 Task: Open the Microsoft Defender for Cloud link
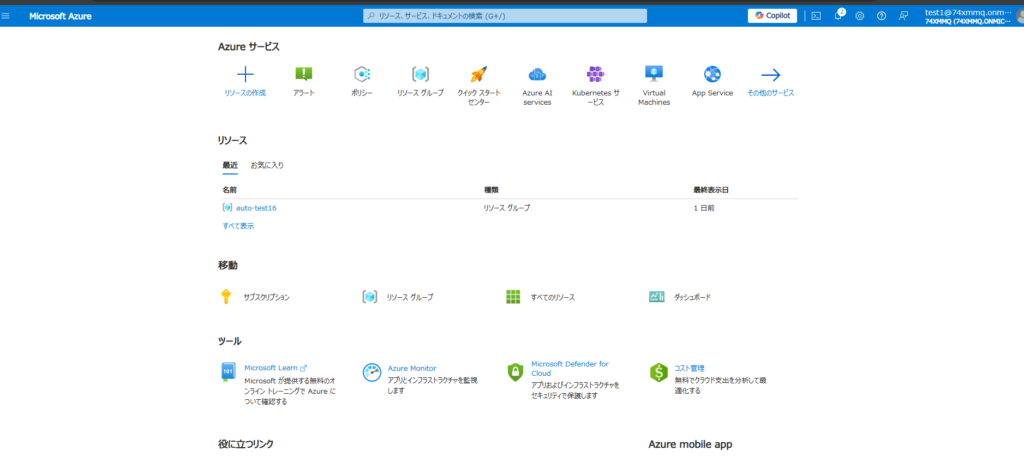[x=570, y=368]
